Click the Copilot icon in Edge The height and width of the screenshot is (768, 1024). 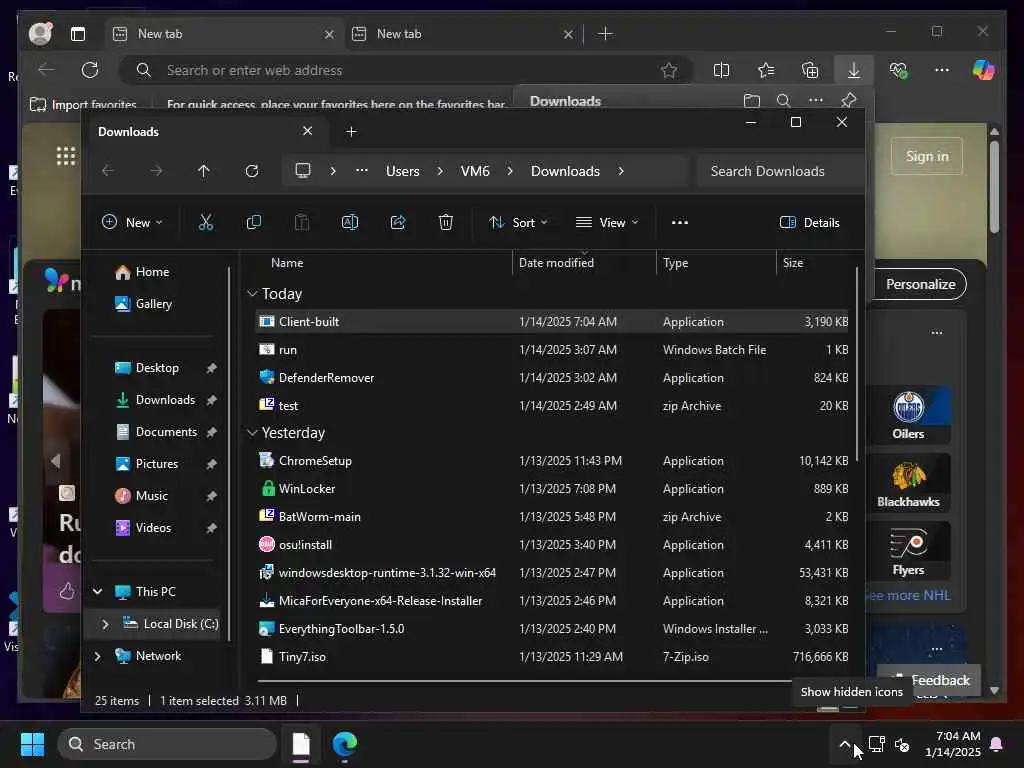(x=983, y=70)
